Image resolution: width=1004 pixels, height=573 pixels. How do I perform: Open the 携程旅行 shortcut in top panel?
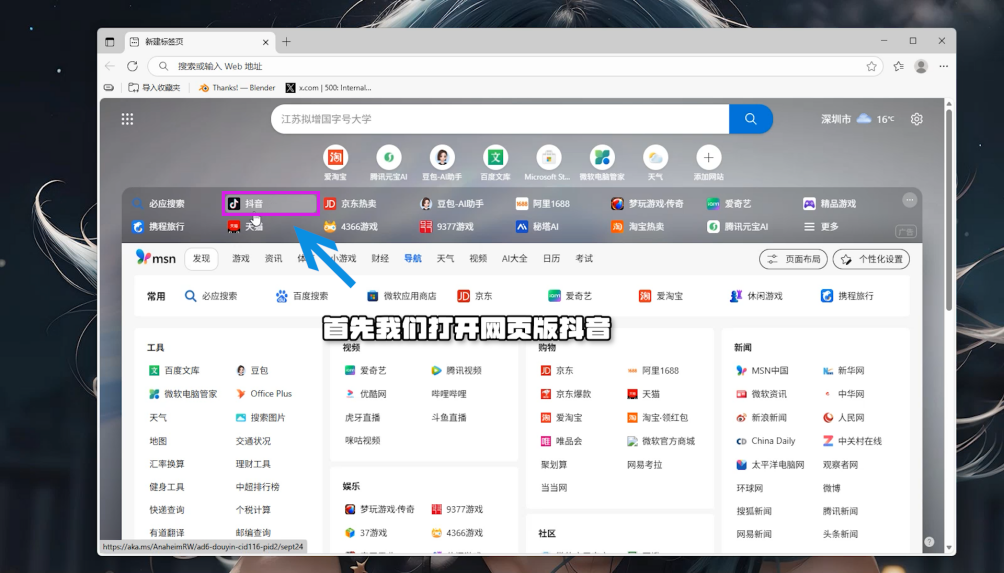[158, 227]
